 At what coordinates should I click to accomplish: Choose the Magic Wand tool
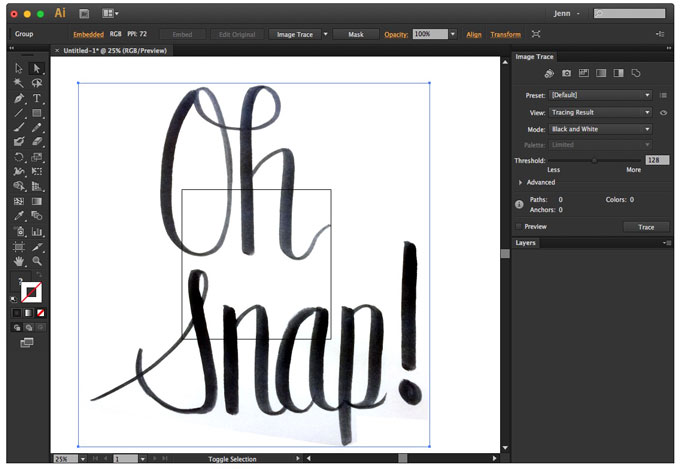pos(19,82)
